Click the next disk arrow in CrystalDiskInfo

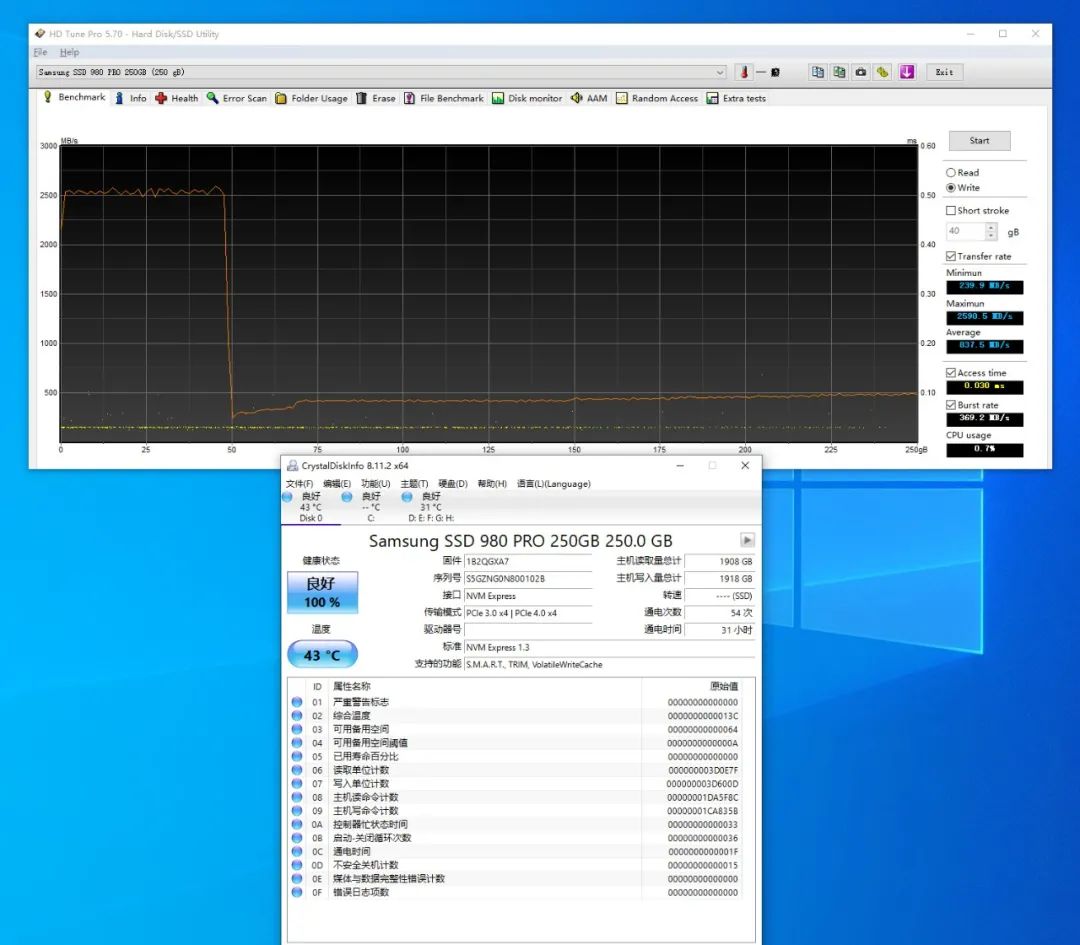click(747, 540)
